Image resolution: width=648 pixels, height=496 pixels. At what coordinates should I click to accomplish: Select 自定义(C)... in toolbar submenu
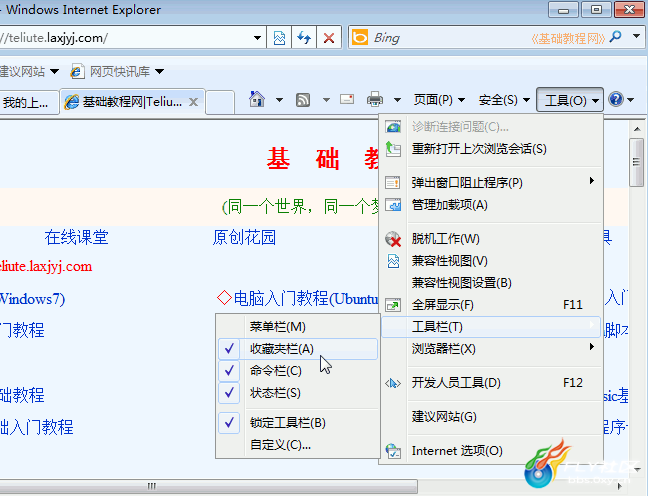[298, 445]
